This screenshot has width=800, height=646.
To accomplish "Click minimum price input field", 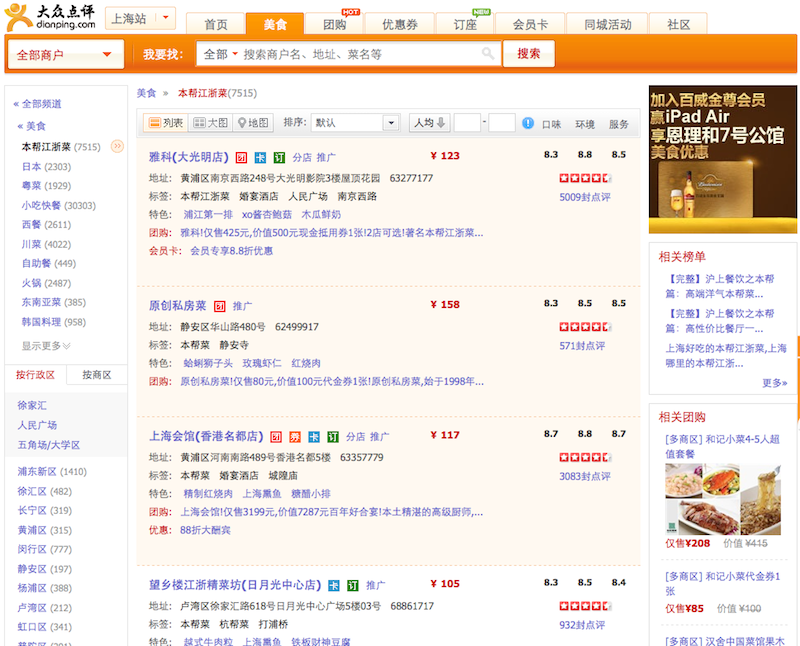I will [467, 122].
